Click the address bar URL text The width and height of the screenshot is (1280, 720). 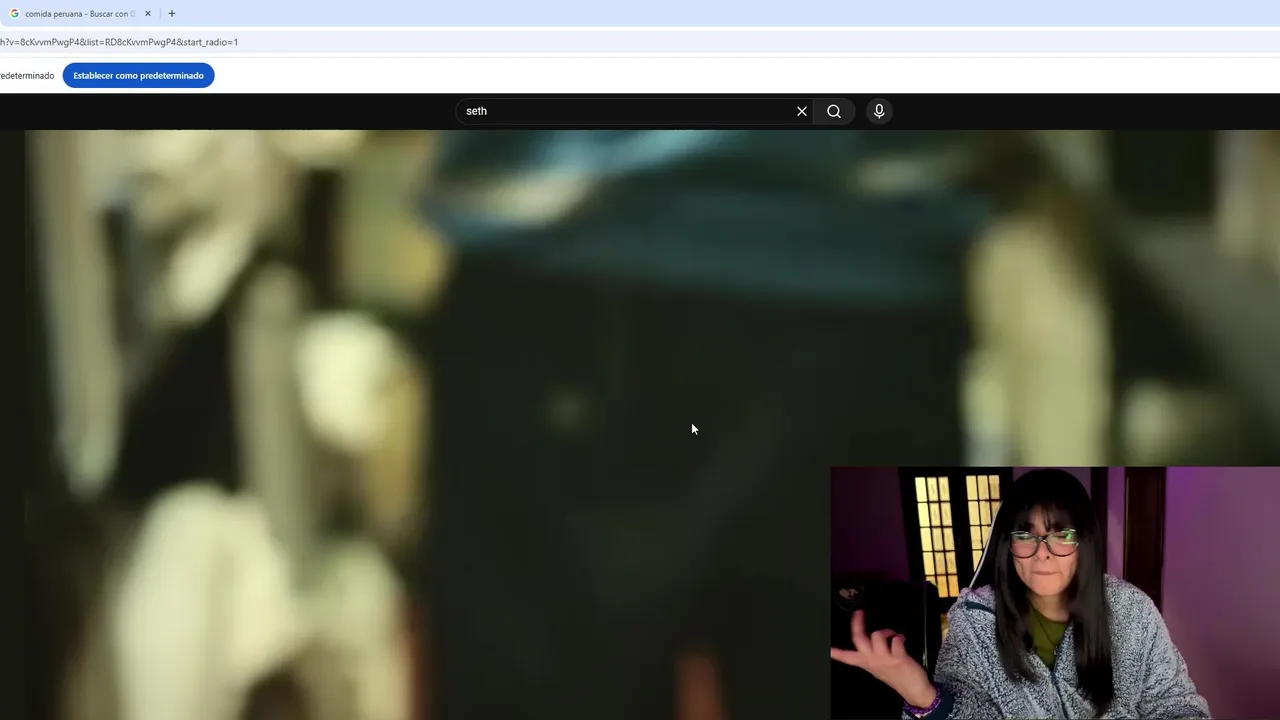(119, 42)
